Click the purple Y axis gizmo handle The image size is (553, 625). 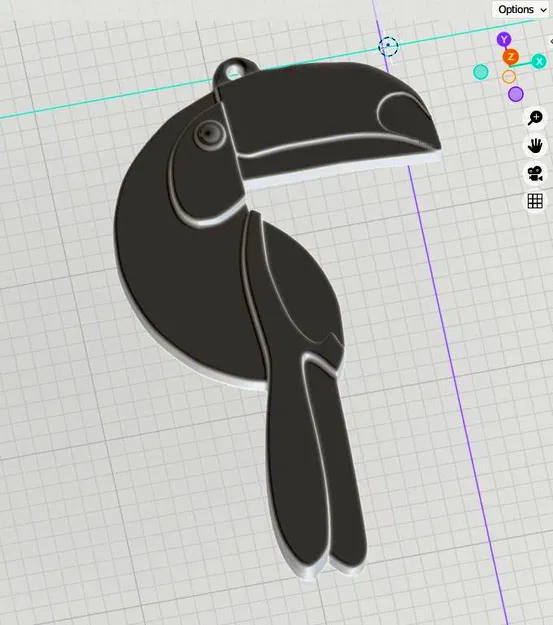click(x=504, y=39)
